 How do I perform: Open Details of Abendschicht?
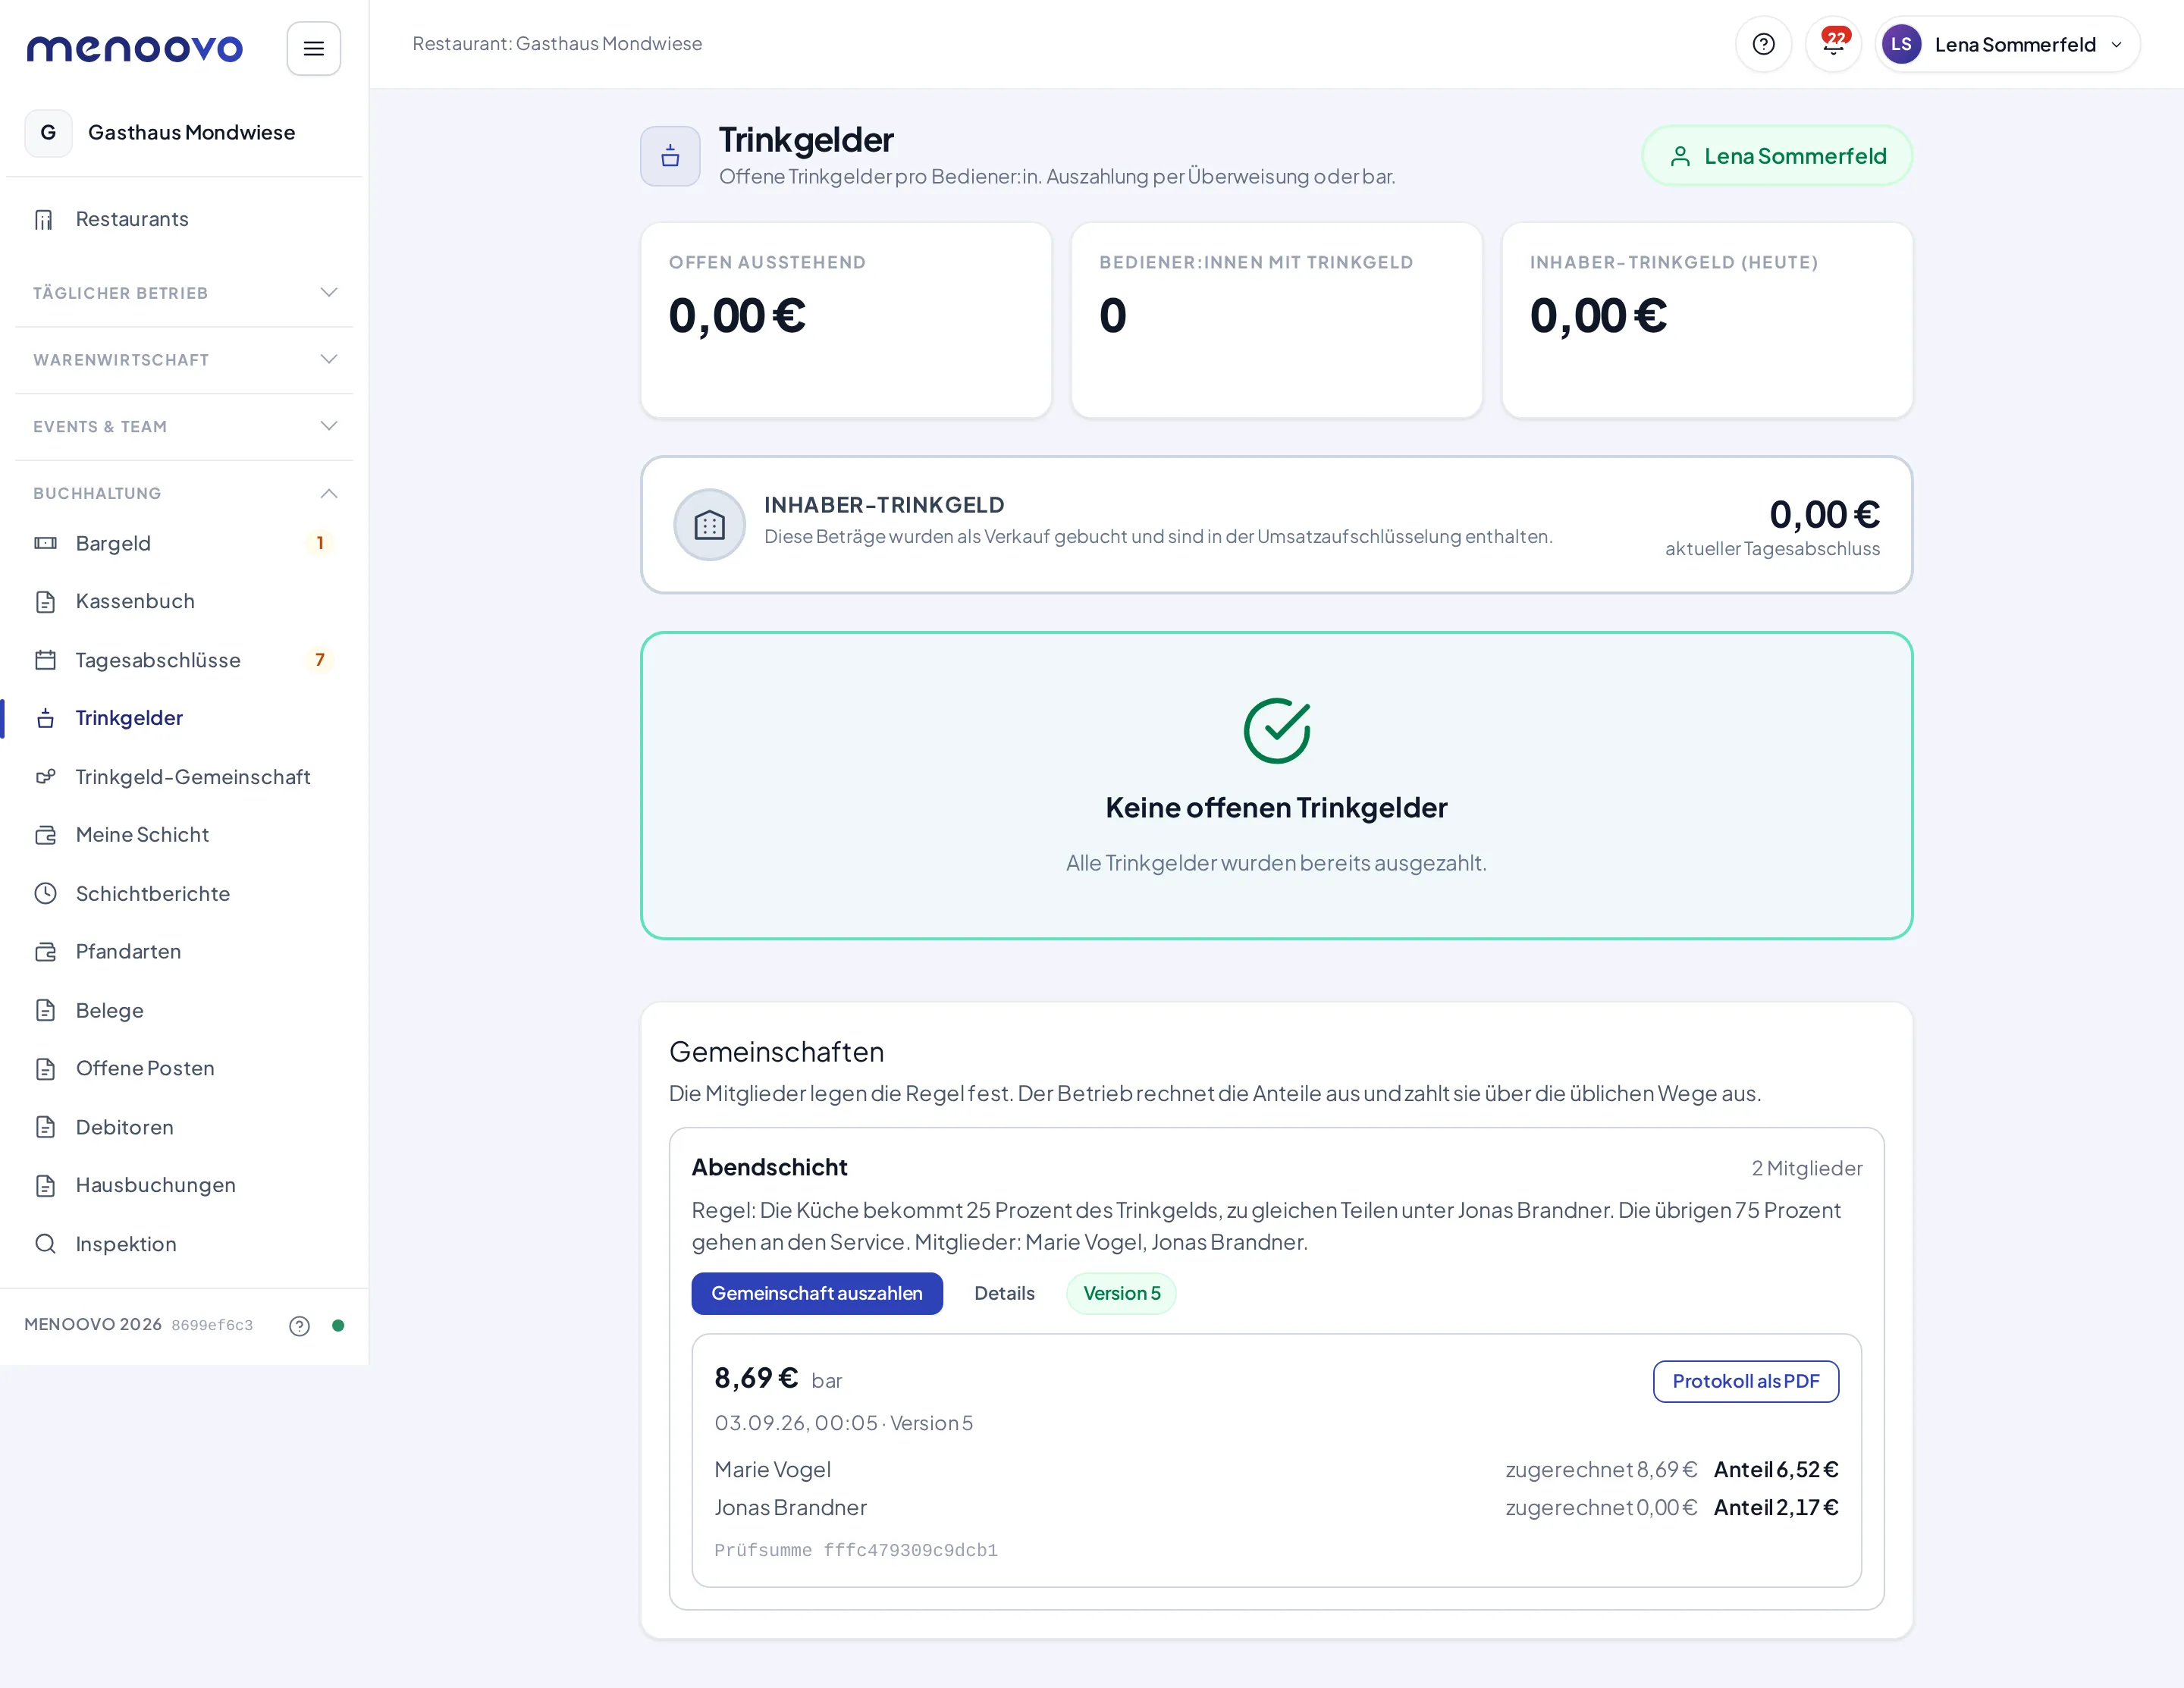click(x=1004, y=1293)
